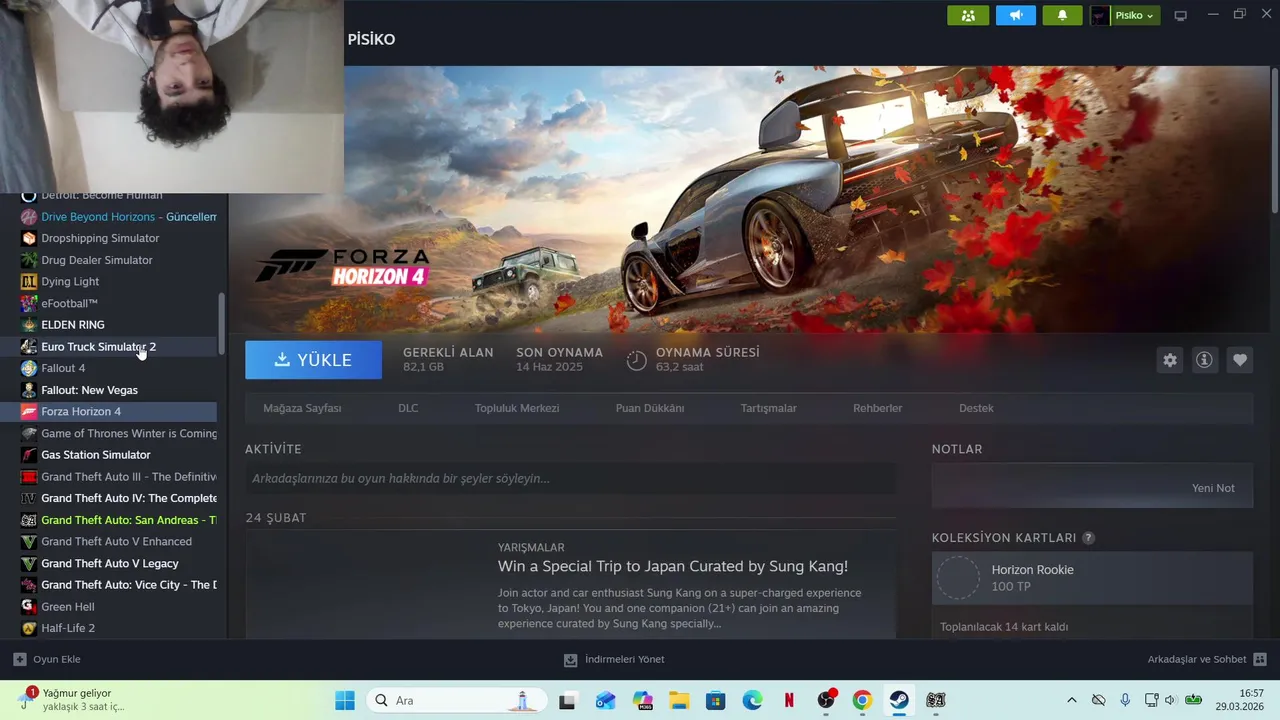The width and height of the screenshot is (1280, 720).
Task: Add Forza Horizon 4 to favorites heart
Action: click(x=1240, y=360)
